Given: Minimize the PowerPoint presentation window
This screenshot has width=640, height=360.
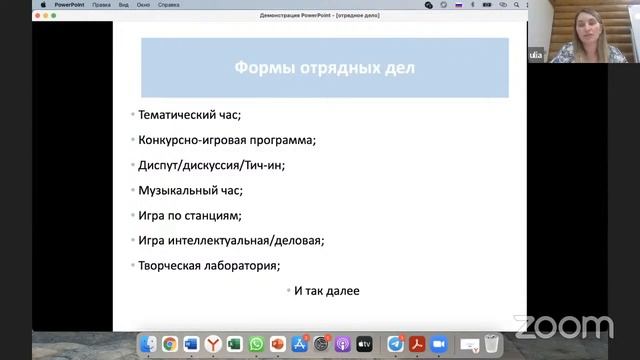Looking at the screenshot, I should click(x=46, y=16).
